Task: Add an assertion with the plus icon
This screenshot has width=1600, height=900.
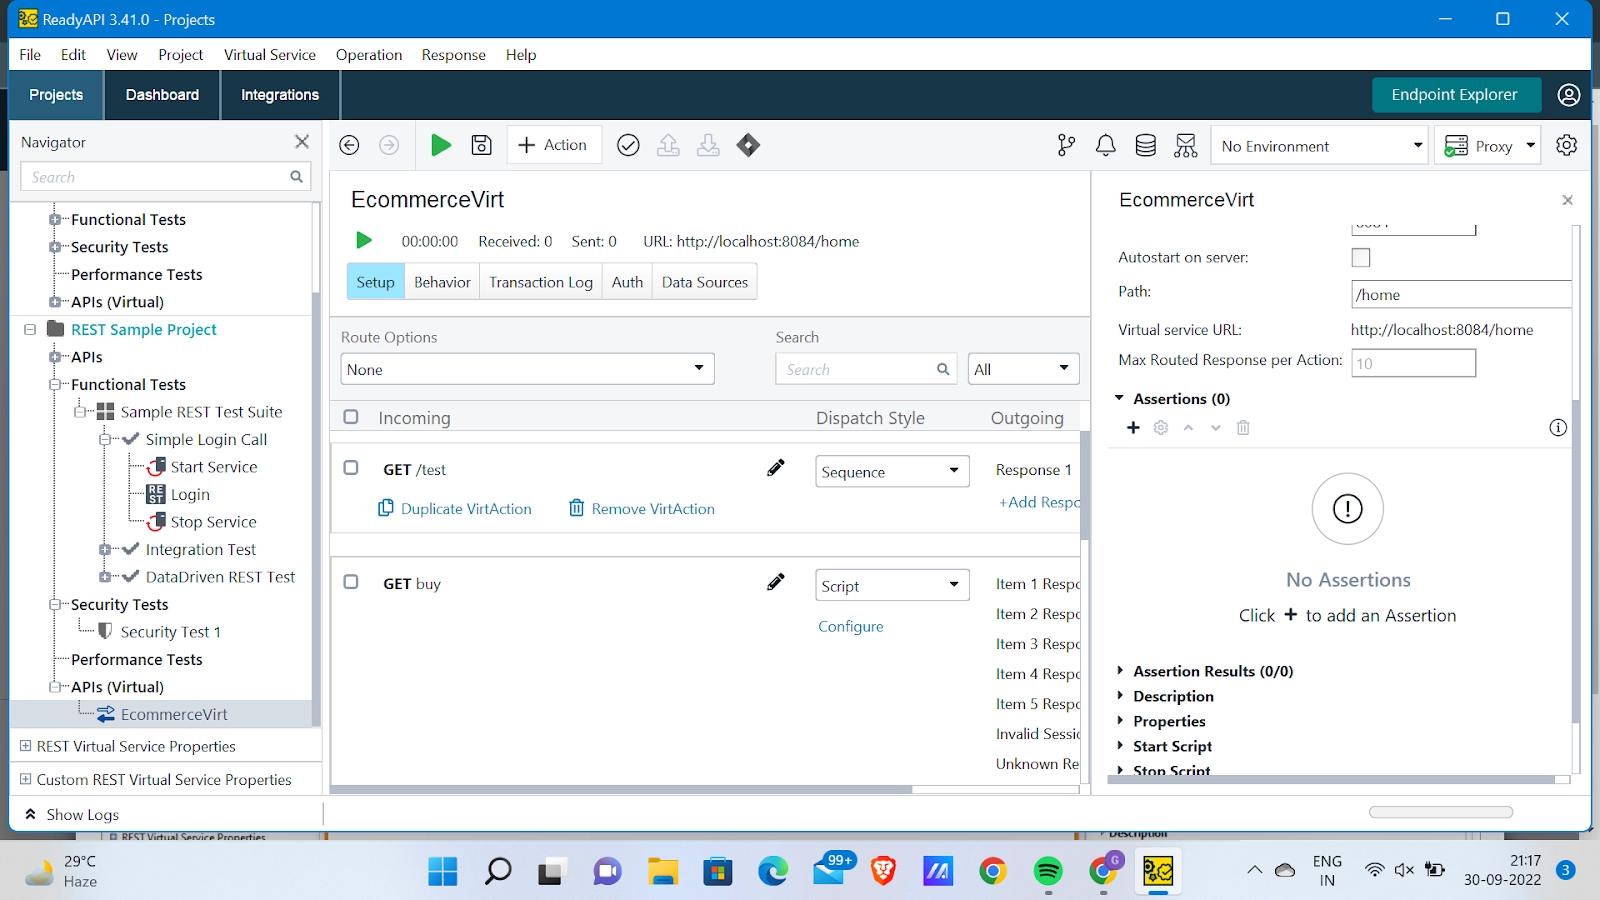Action: click(x=1133, y=427)
